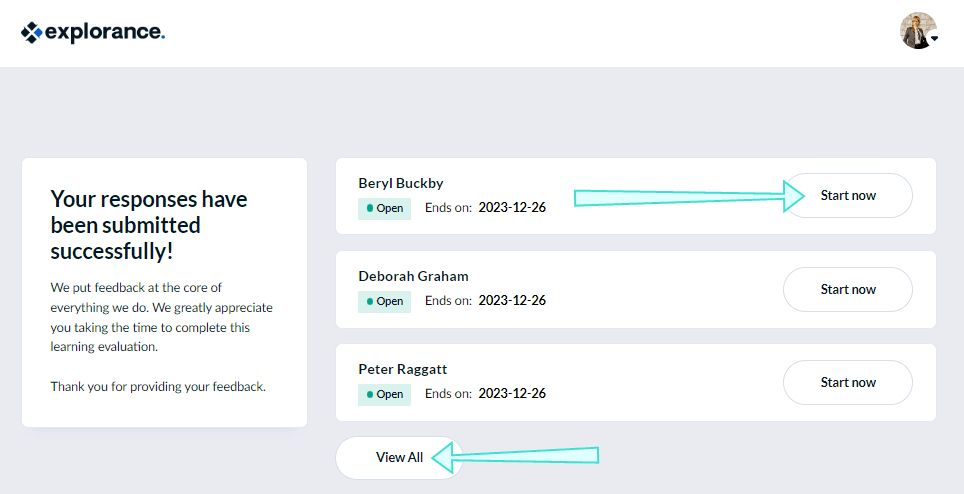
Task: Click the Beryl Buckby name
Action: (x=401, y=183)
